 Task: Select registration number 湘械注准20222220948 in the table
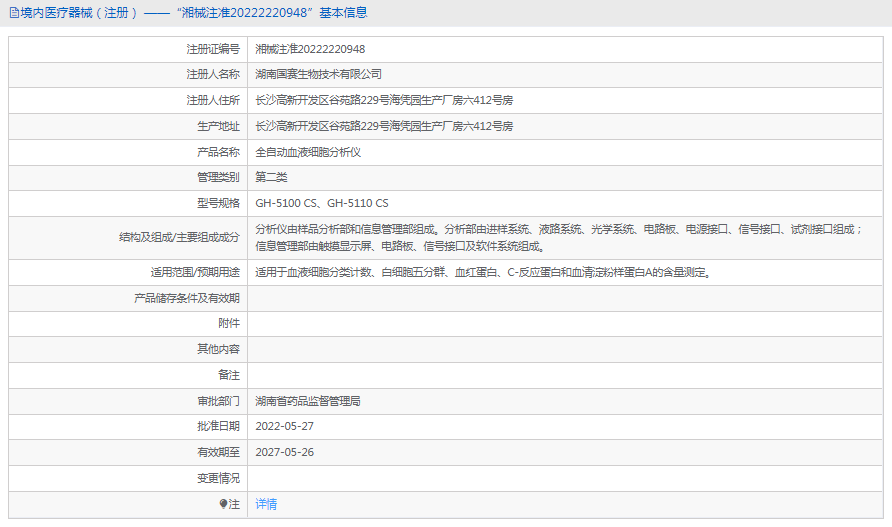[x=310, y=50]
